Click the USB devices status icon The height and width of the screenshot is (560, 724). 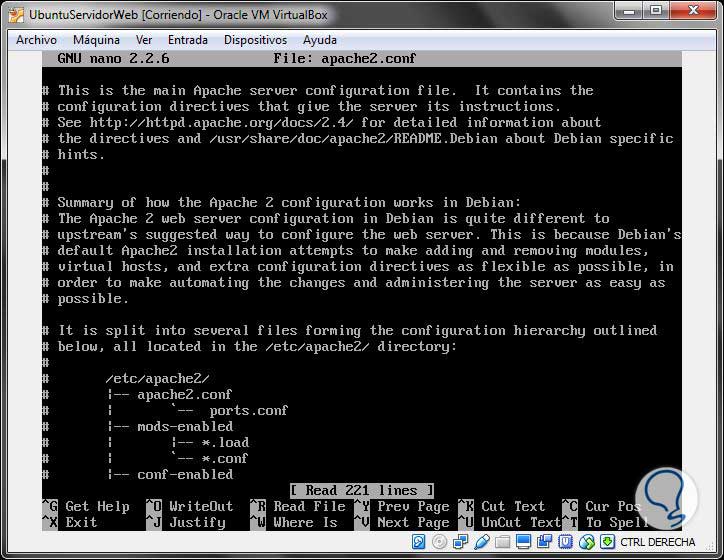coord(482,542)
